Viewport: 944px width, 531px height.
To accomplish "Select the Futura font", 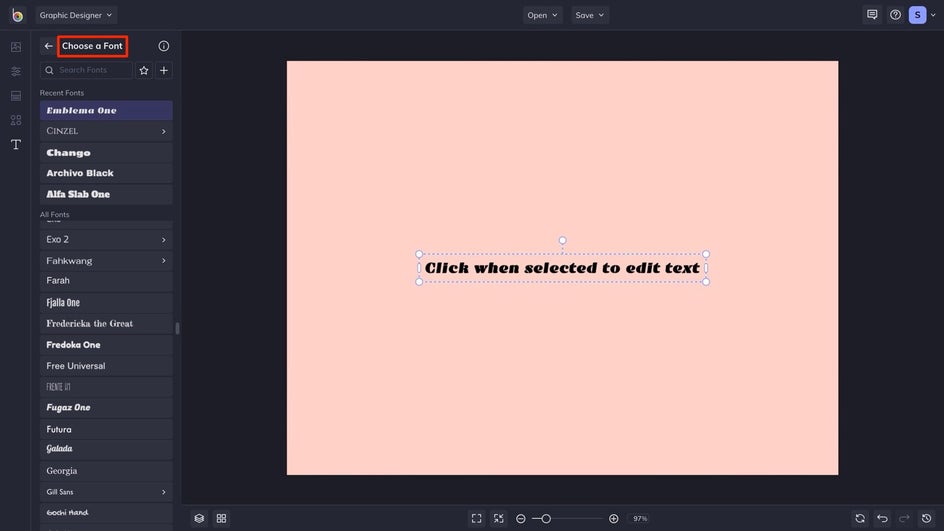I will coord(106,429).
